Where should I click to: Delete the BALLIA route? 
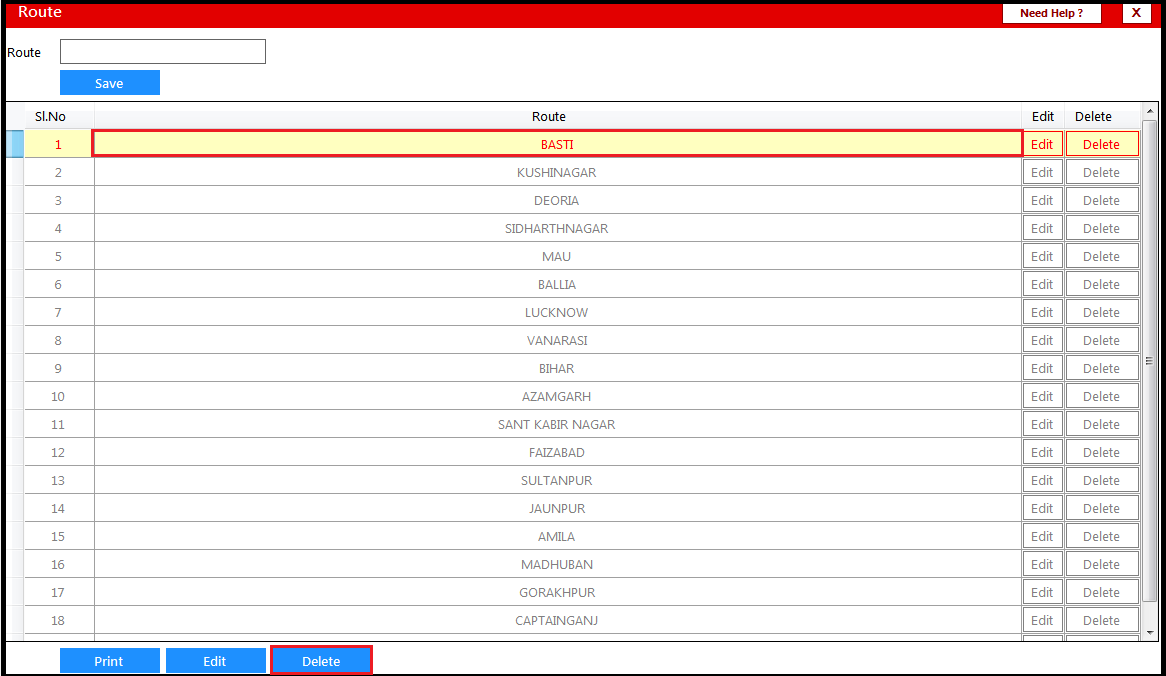coord(1101,284)
